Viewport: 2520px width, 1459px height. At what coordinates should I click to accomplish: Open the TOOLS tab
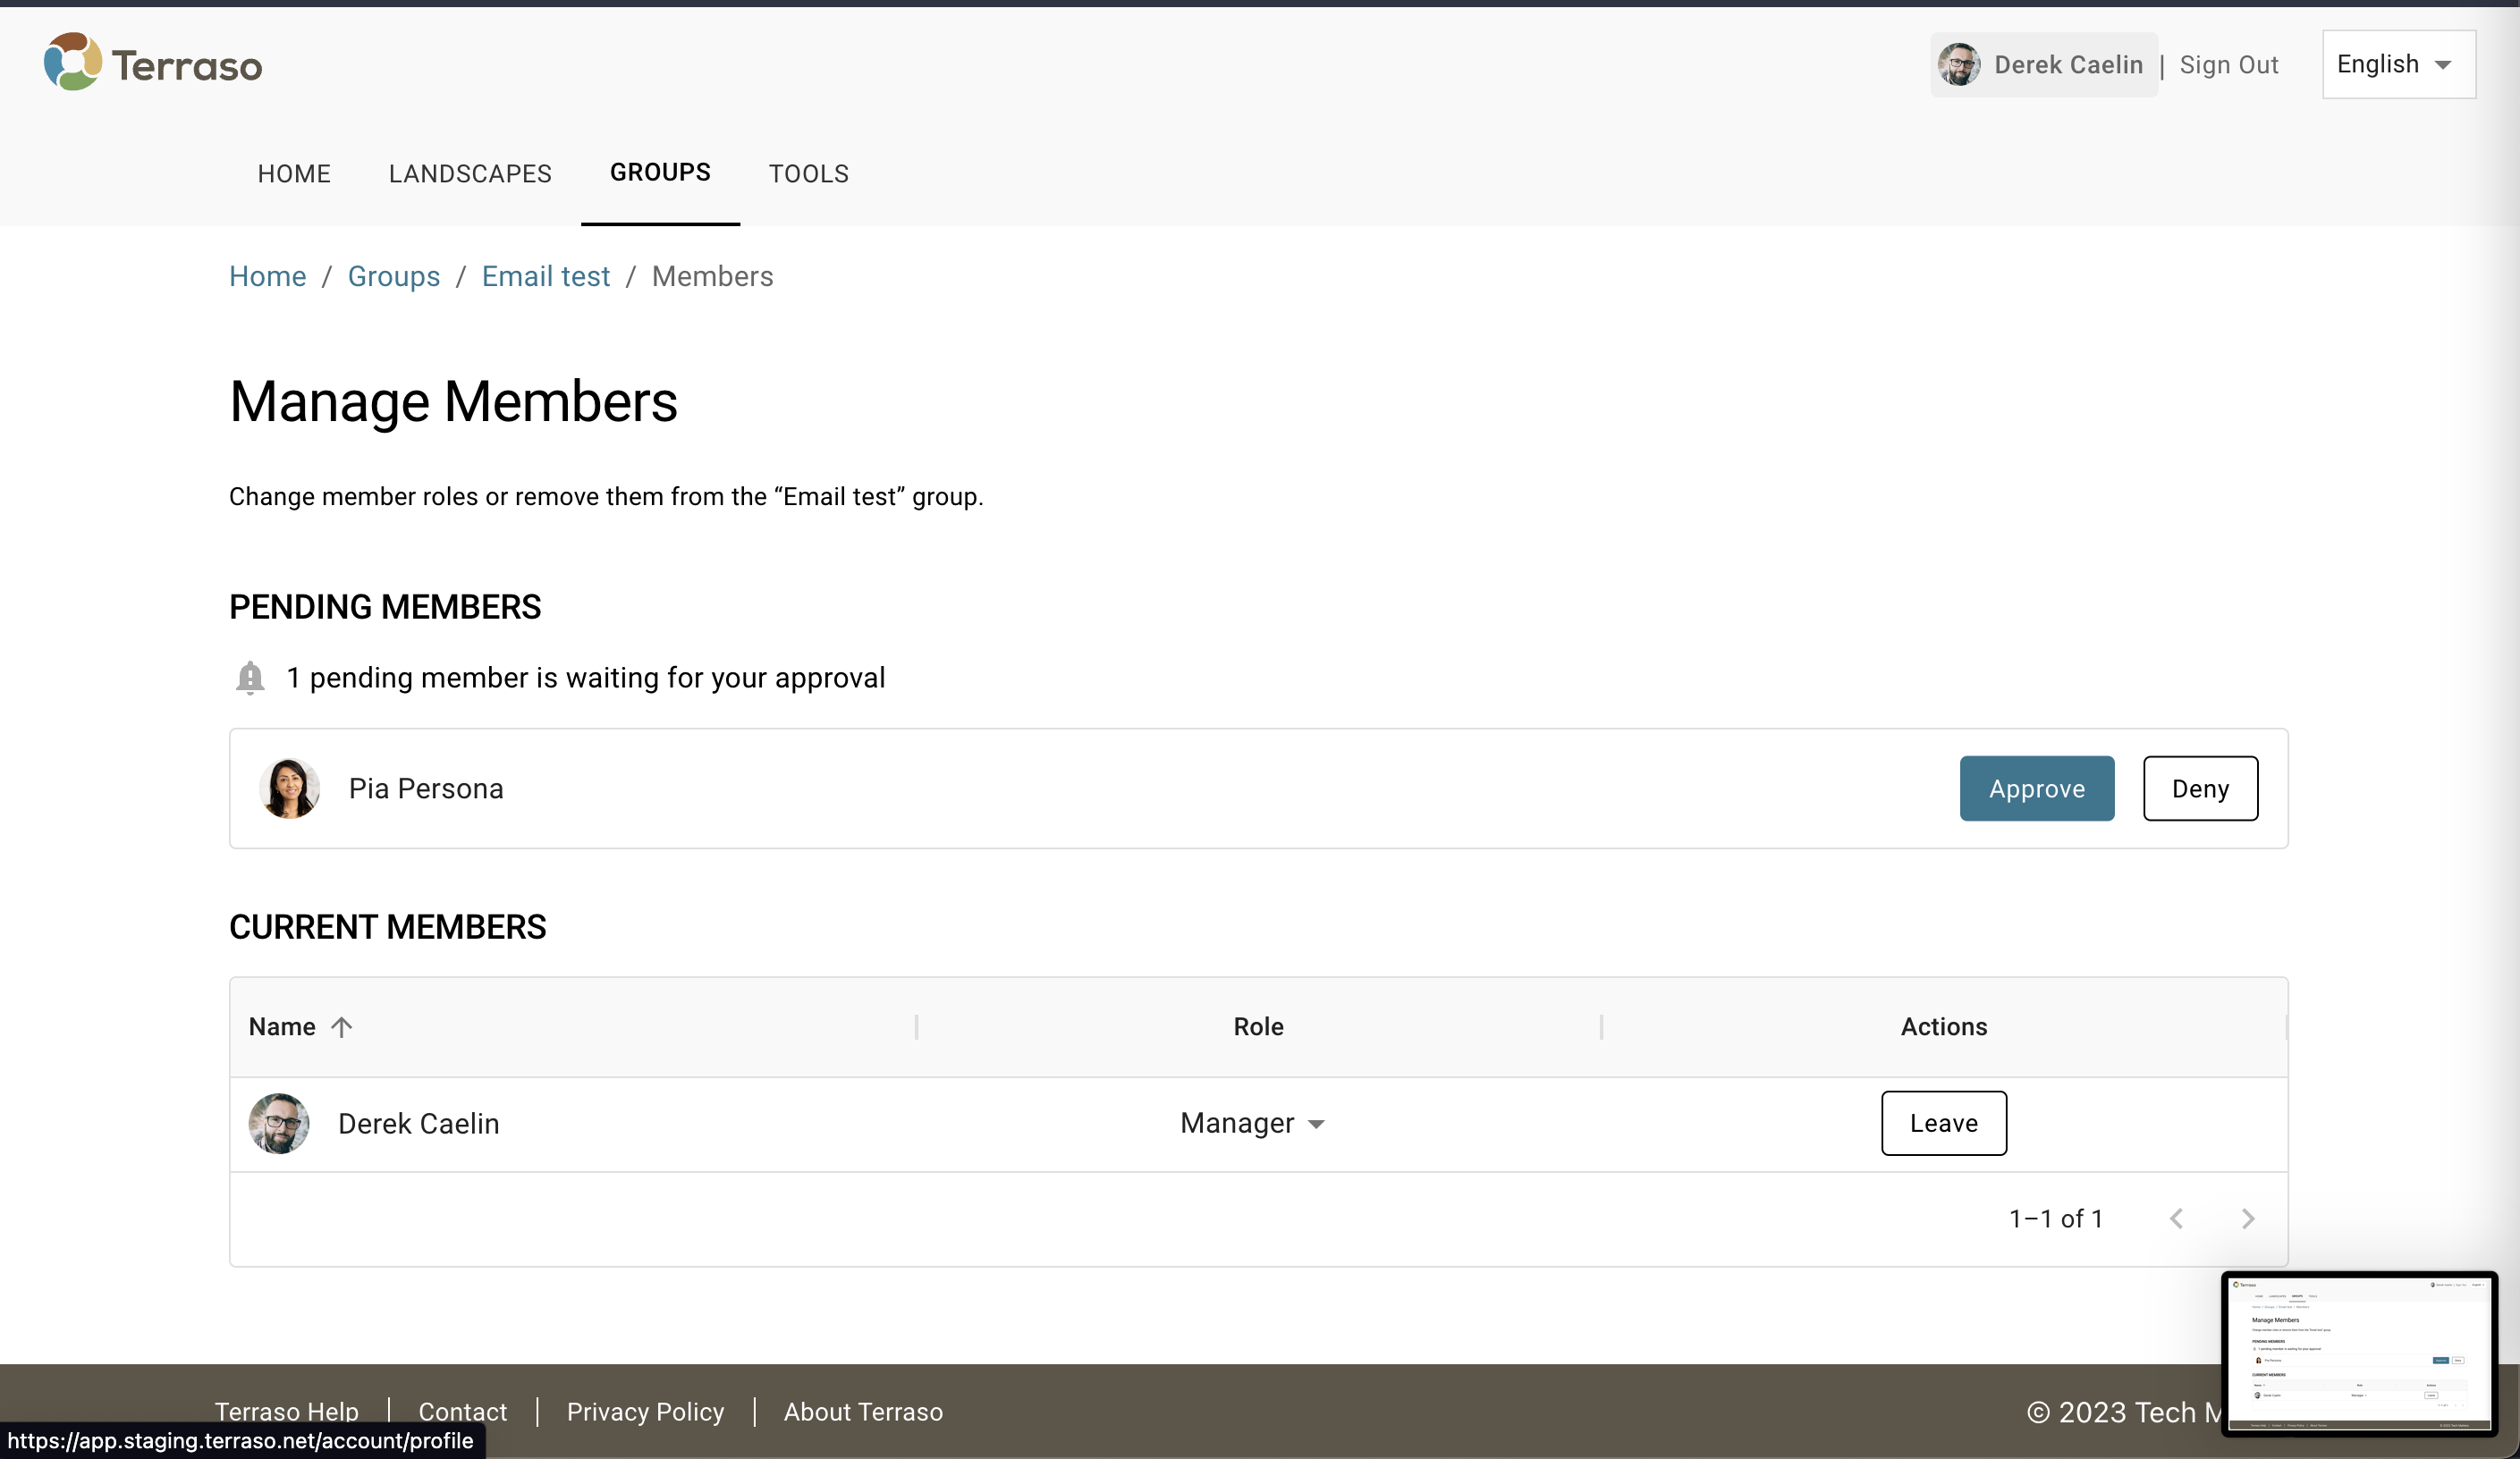(808, 173)
